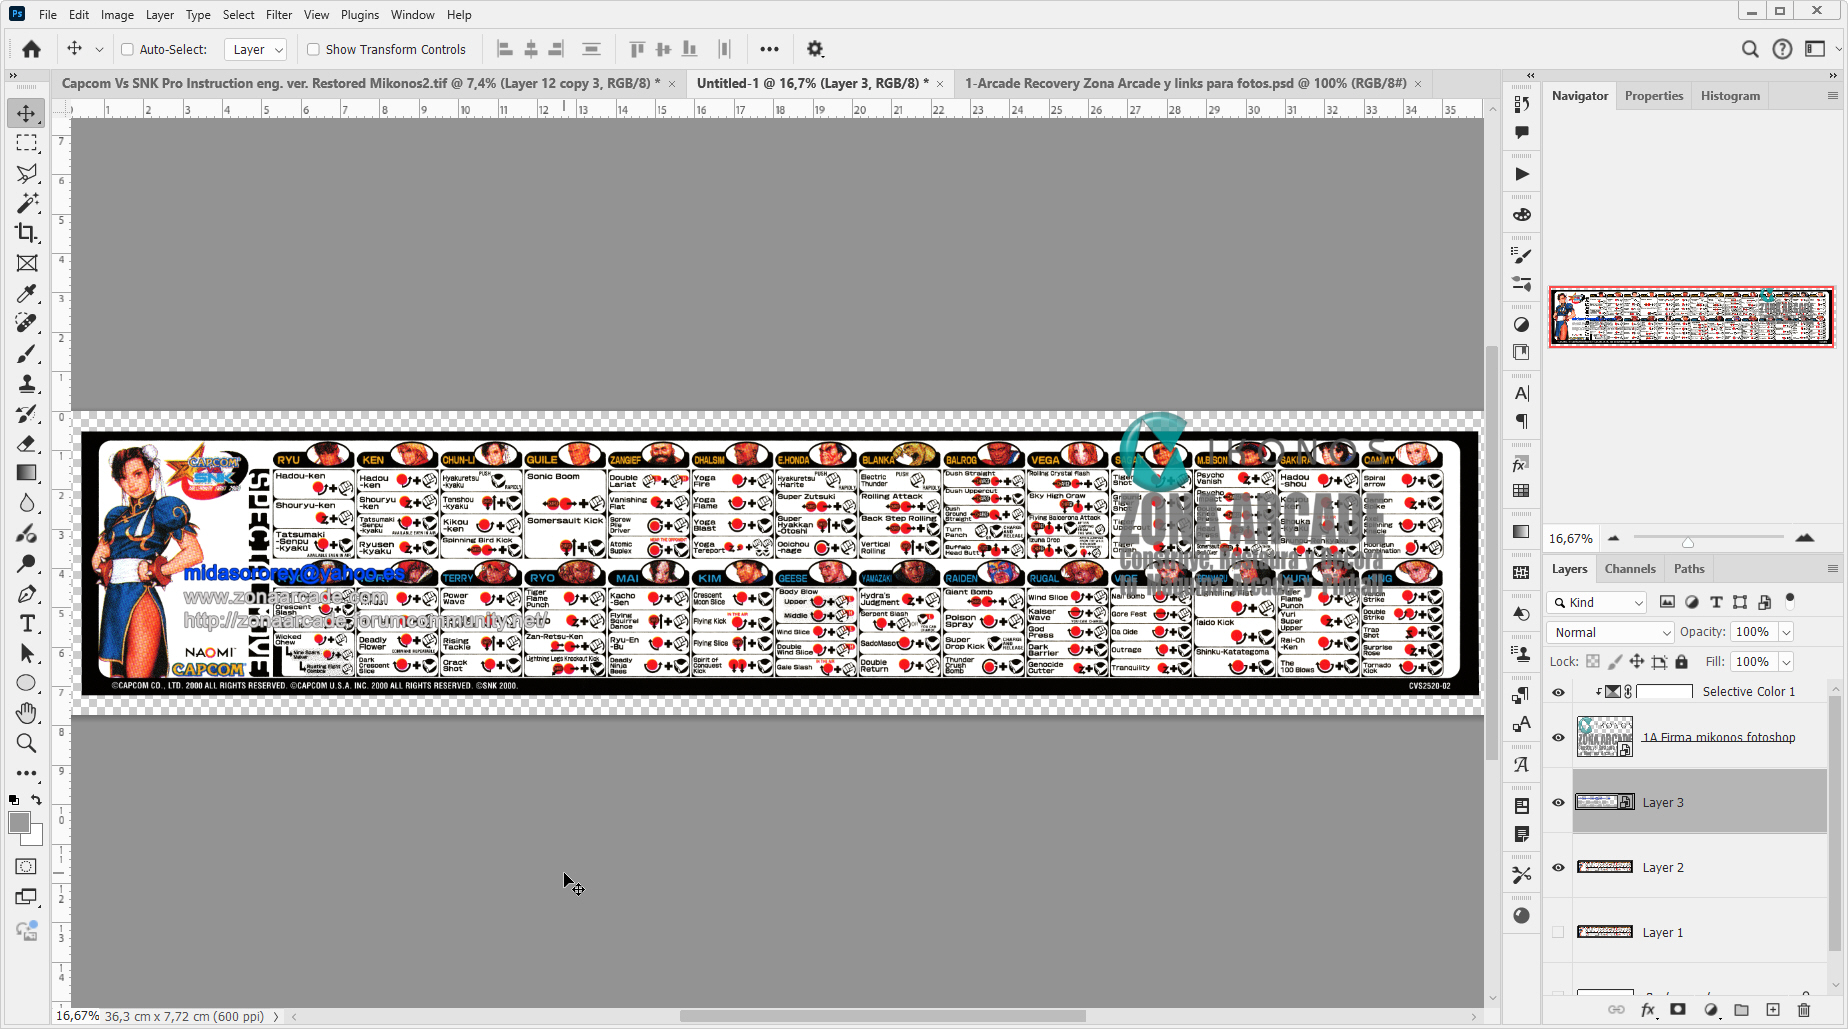The height and width of the screenshot is (1029, 1848).
Task: Open the Kind layer filter dropdown
Action: point(1597,602)
